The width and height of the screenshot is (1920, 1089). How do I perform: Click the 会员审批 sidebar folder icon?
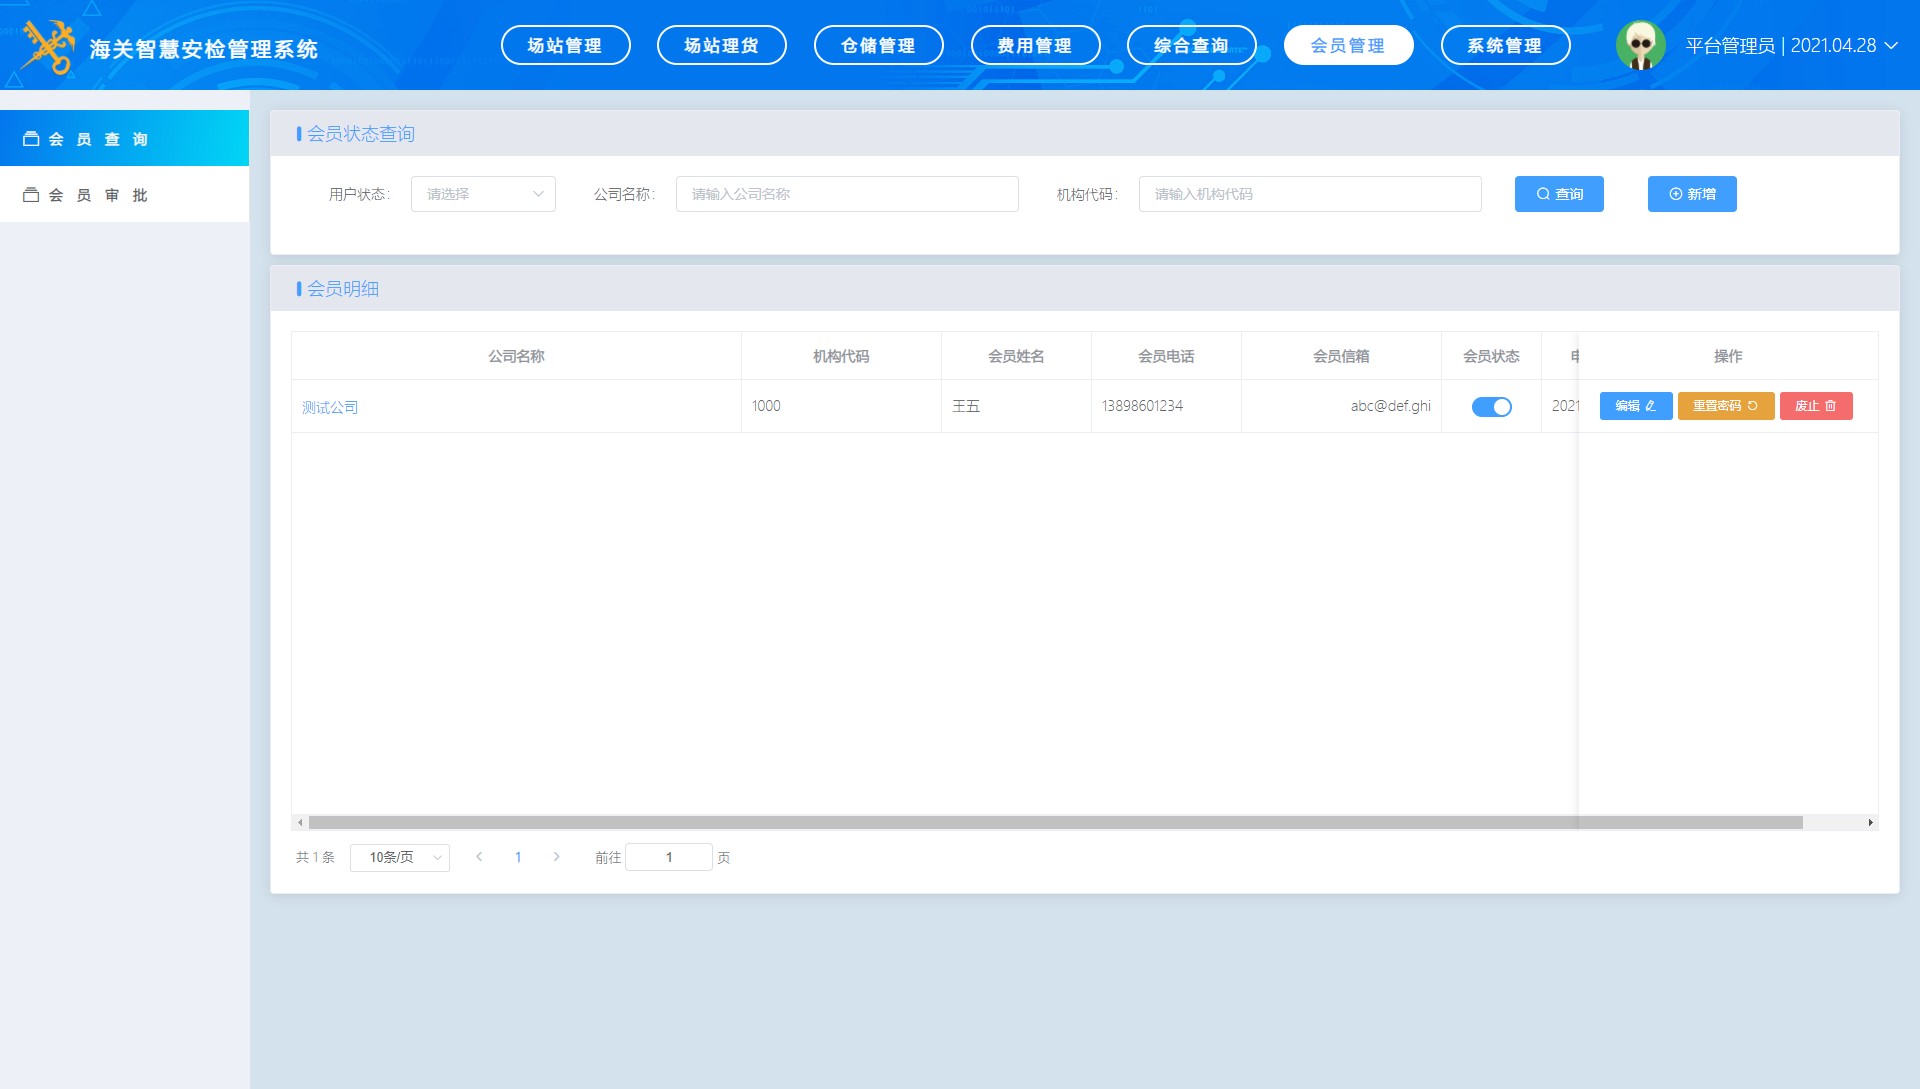click(31, 195)
